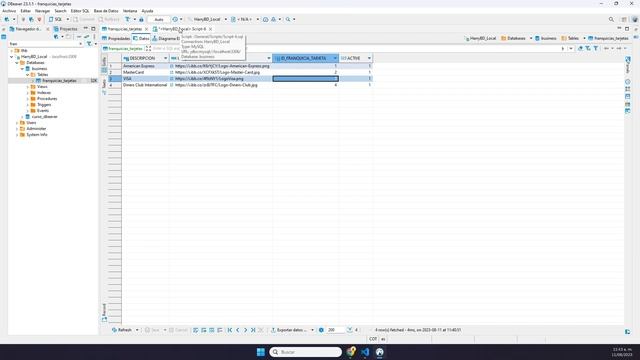The image size is (640, 360).
Task: Open the Editar menu
Action: point(25,11)
